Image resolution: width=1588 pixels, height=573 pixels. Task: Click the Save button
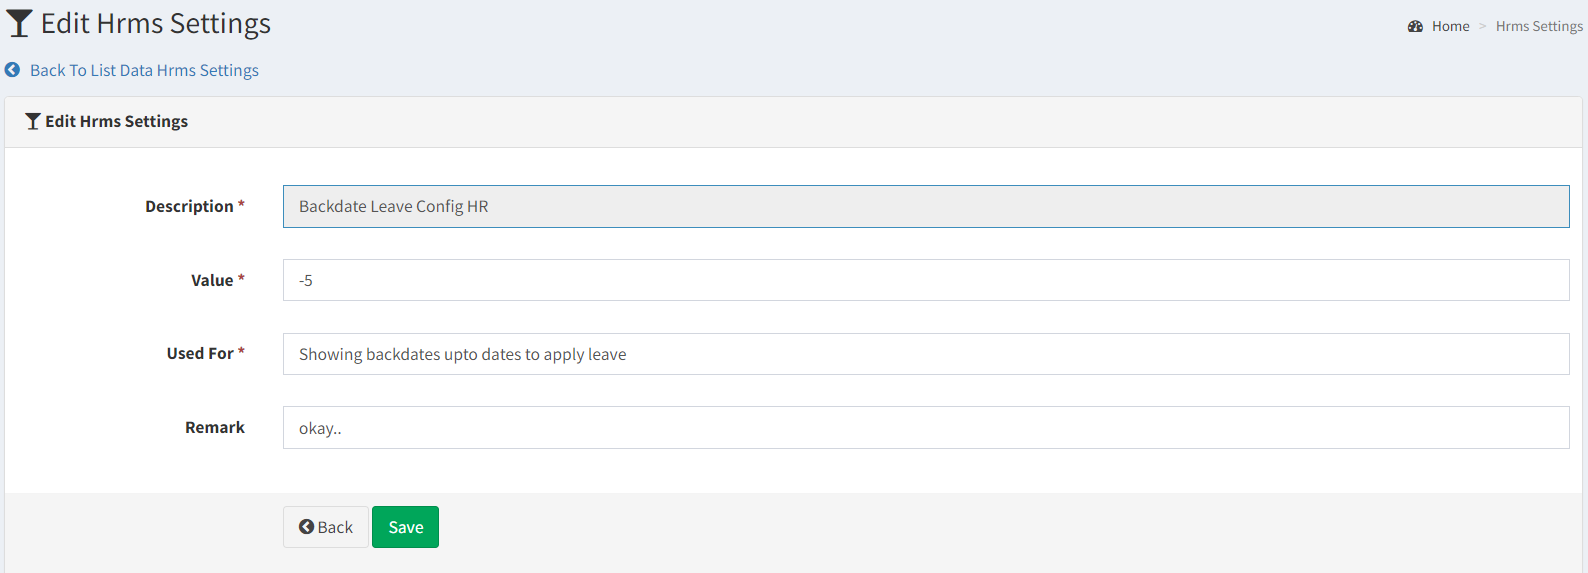(x=405, y=527)
